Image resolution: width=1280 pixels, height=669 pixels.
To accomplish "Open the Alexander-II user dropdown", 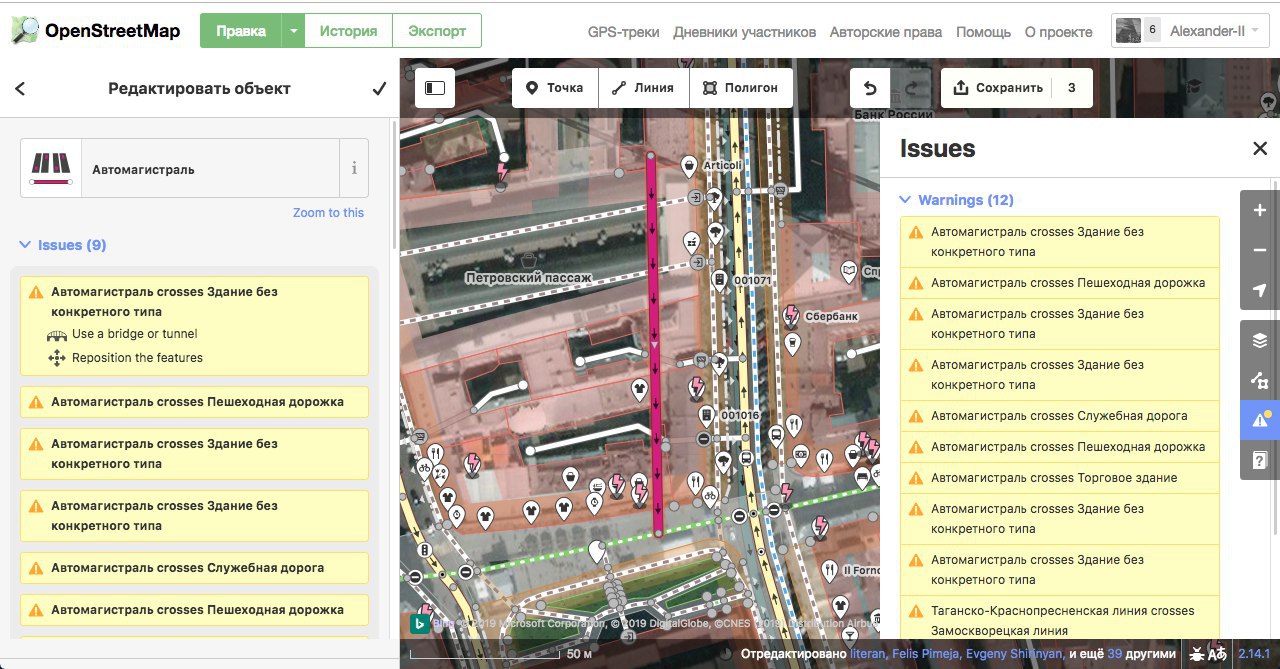I will point(1190,31).
